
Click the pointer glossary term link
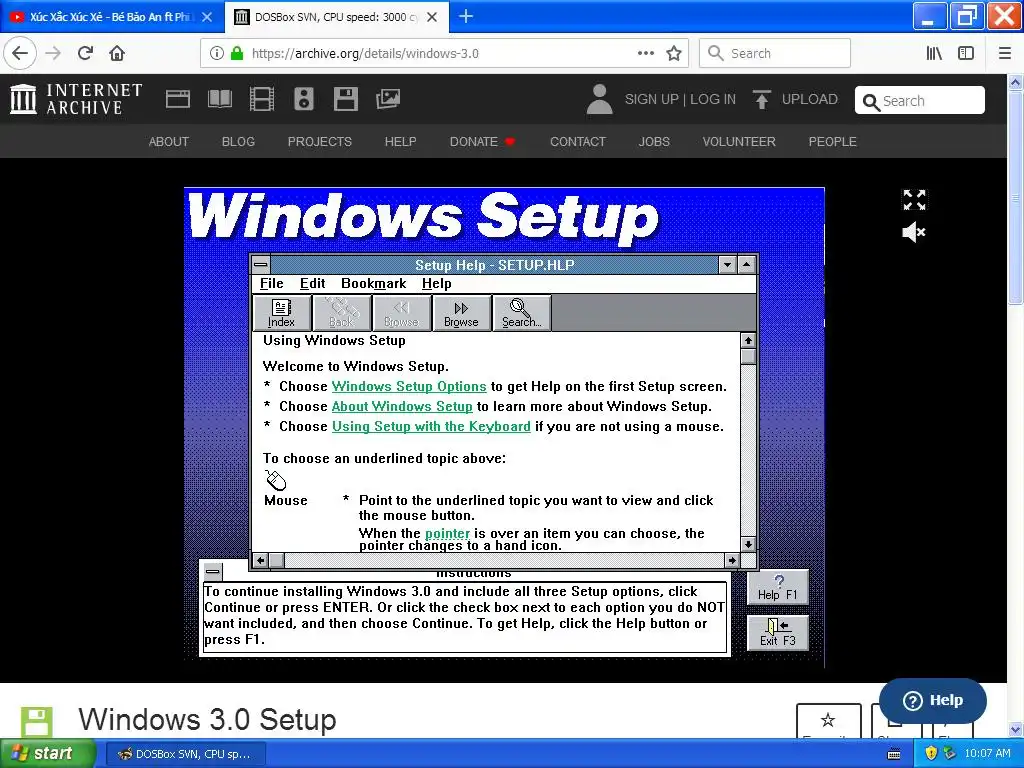447,534
